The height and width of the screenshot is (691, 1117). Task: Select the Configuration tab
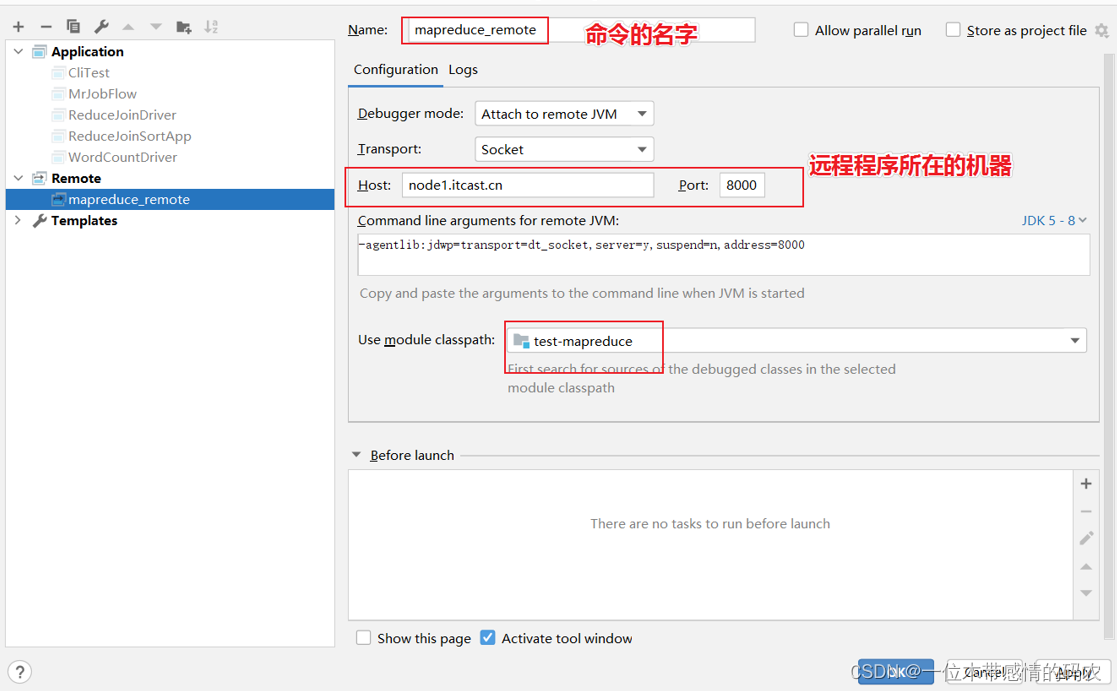[x=395, y=69]
